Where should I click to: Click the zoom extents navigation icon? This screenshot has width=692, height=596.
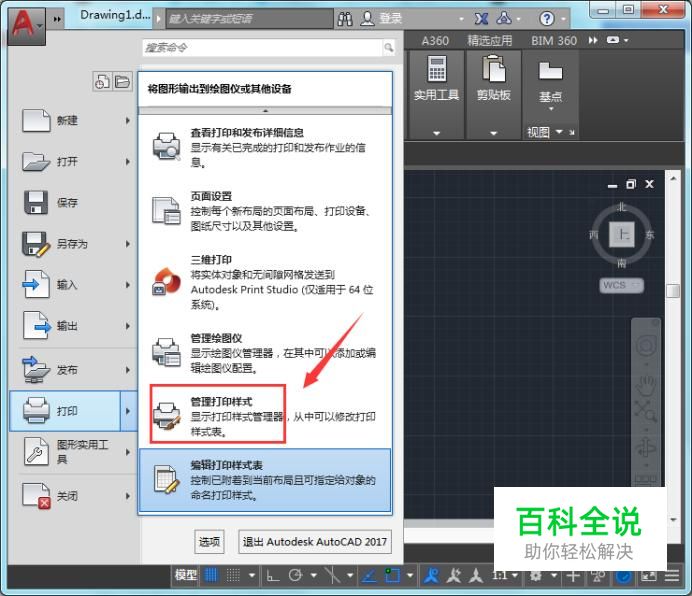click(646, 411)
